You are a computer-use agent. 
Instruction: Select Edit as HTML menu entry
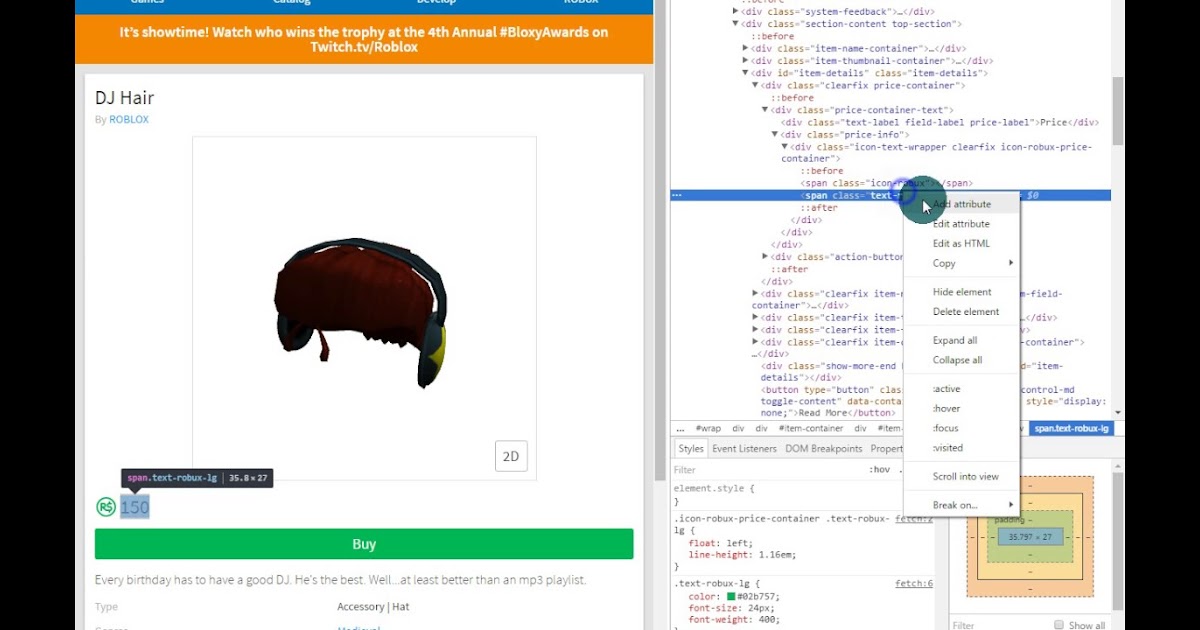tap(961, 244)
